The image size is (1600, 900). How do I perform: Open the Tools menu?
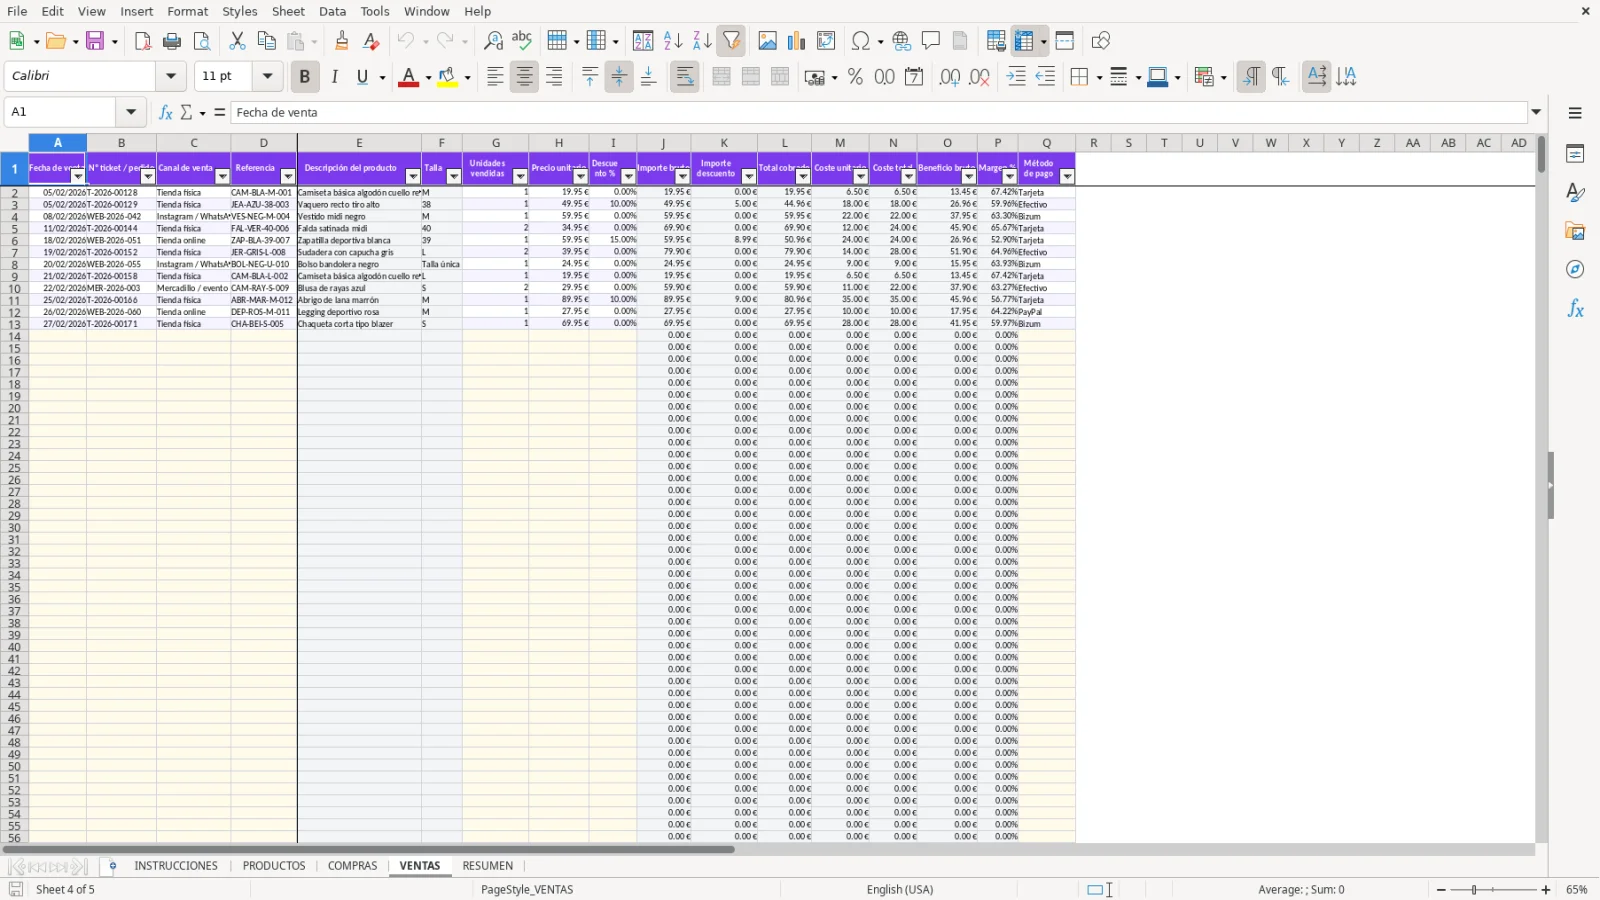(375, 11)
